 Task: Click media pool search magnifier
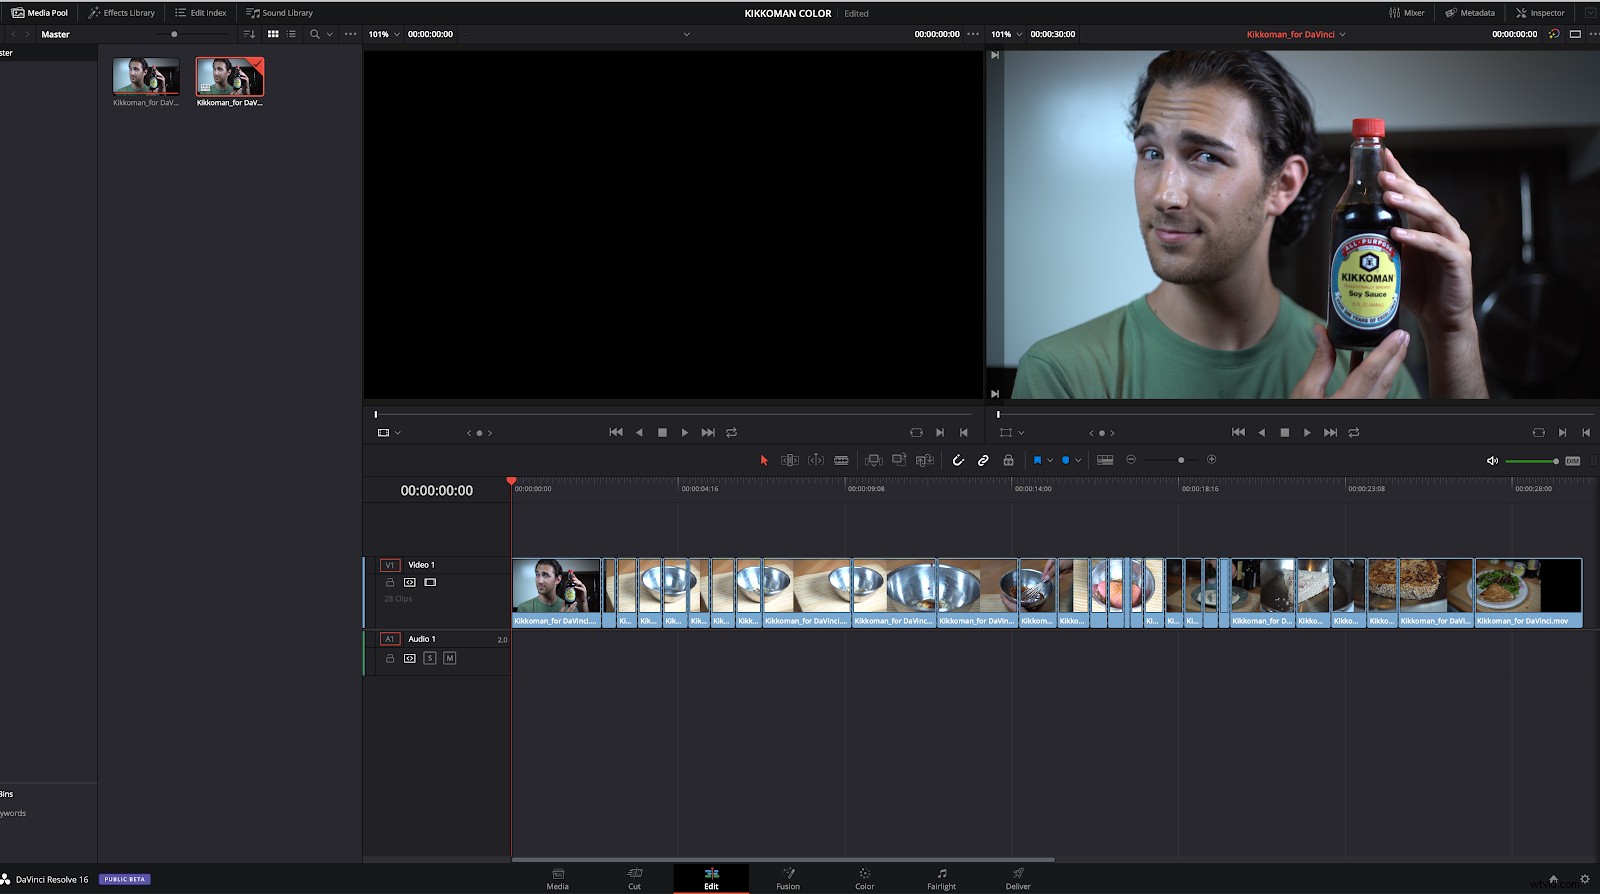click(x=314, y=34)
